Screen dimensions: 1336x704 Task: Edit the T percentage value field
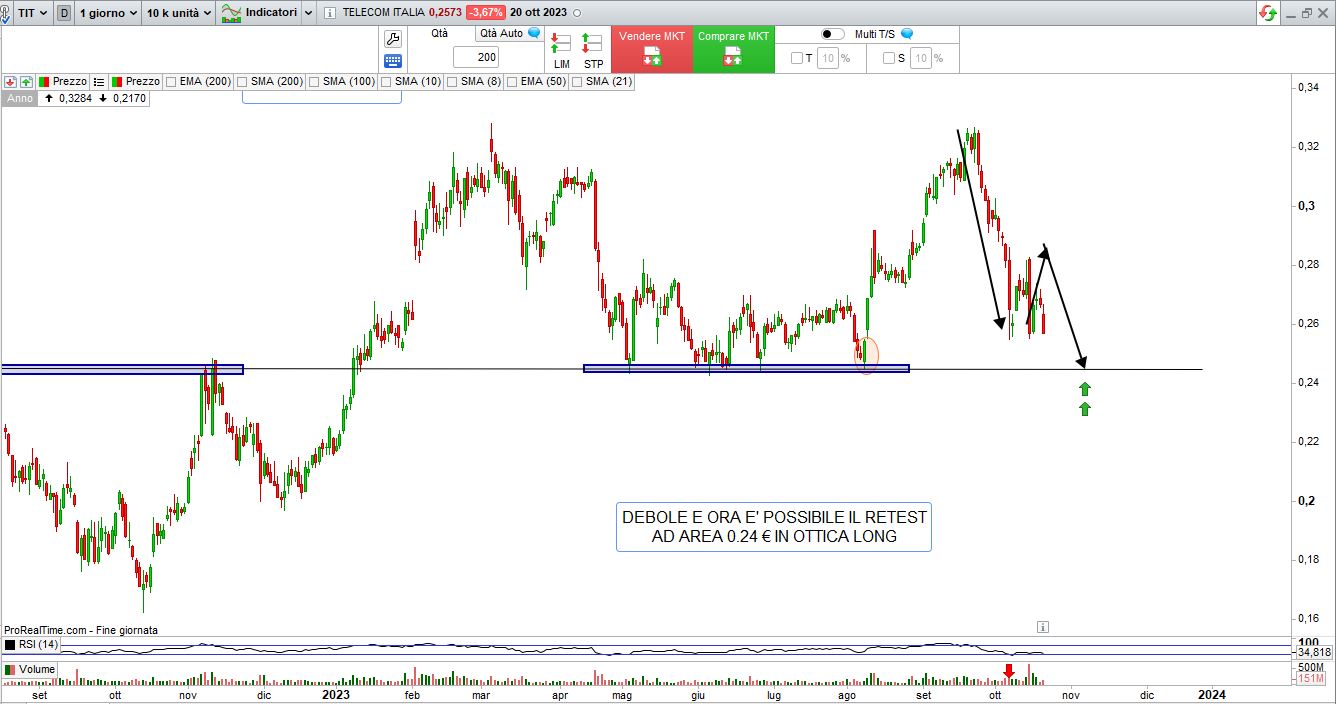tap(827, 59)
